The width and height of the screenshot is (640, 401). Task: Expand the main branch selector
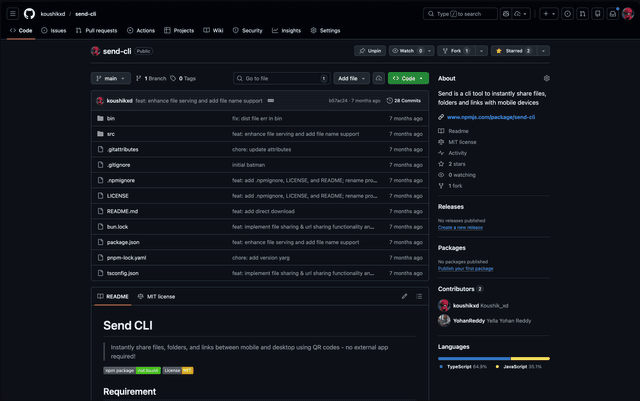click(x=111, y=78)
